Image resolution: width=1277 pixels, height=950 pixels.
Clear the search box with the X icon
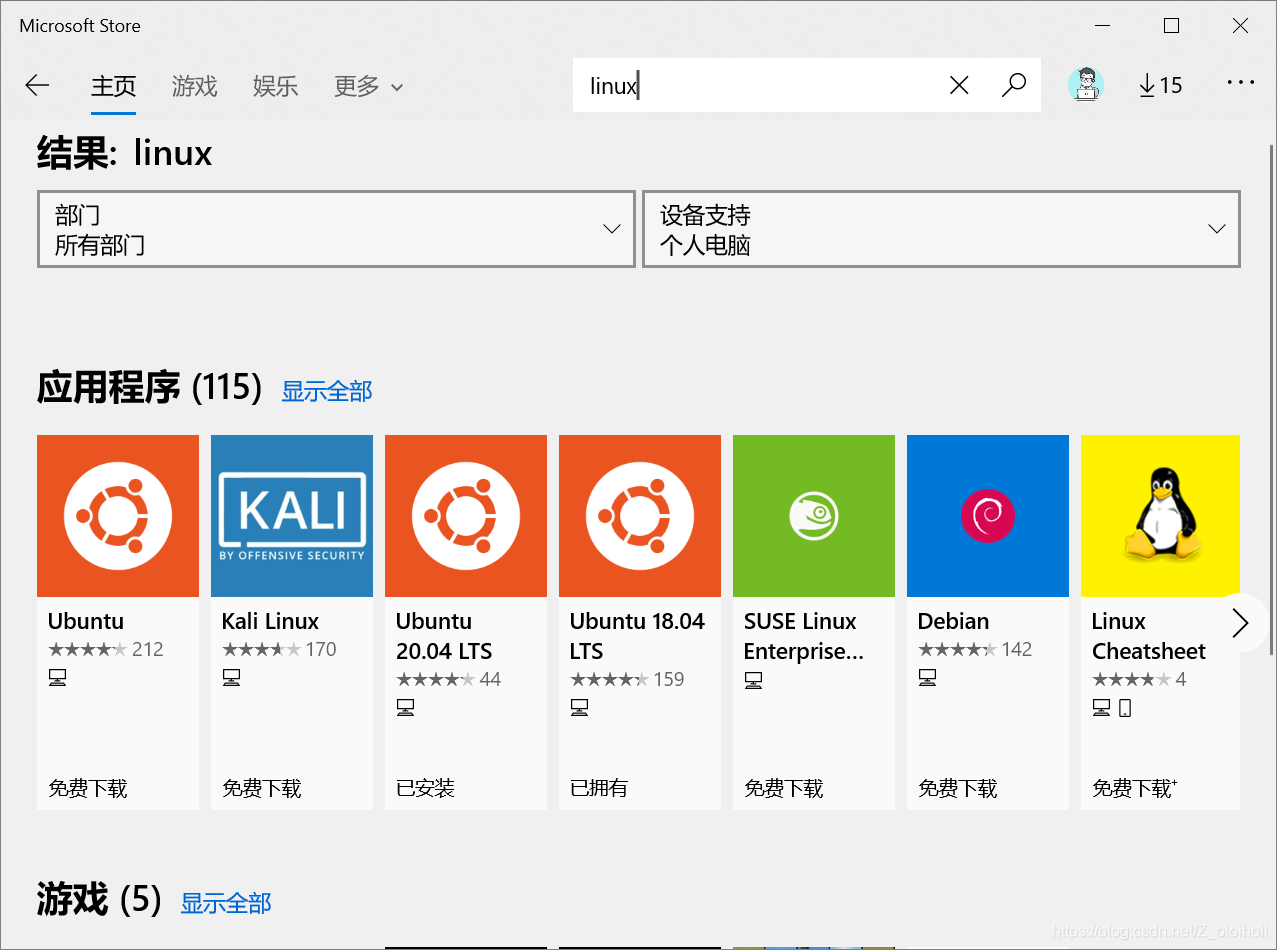(x=959, y=85)
